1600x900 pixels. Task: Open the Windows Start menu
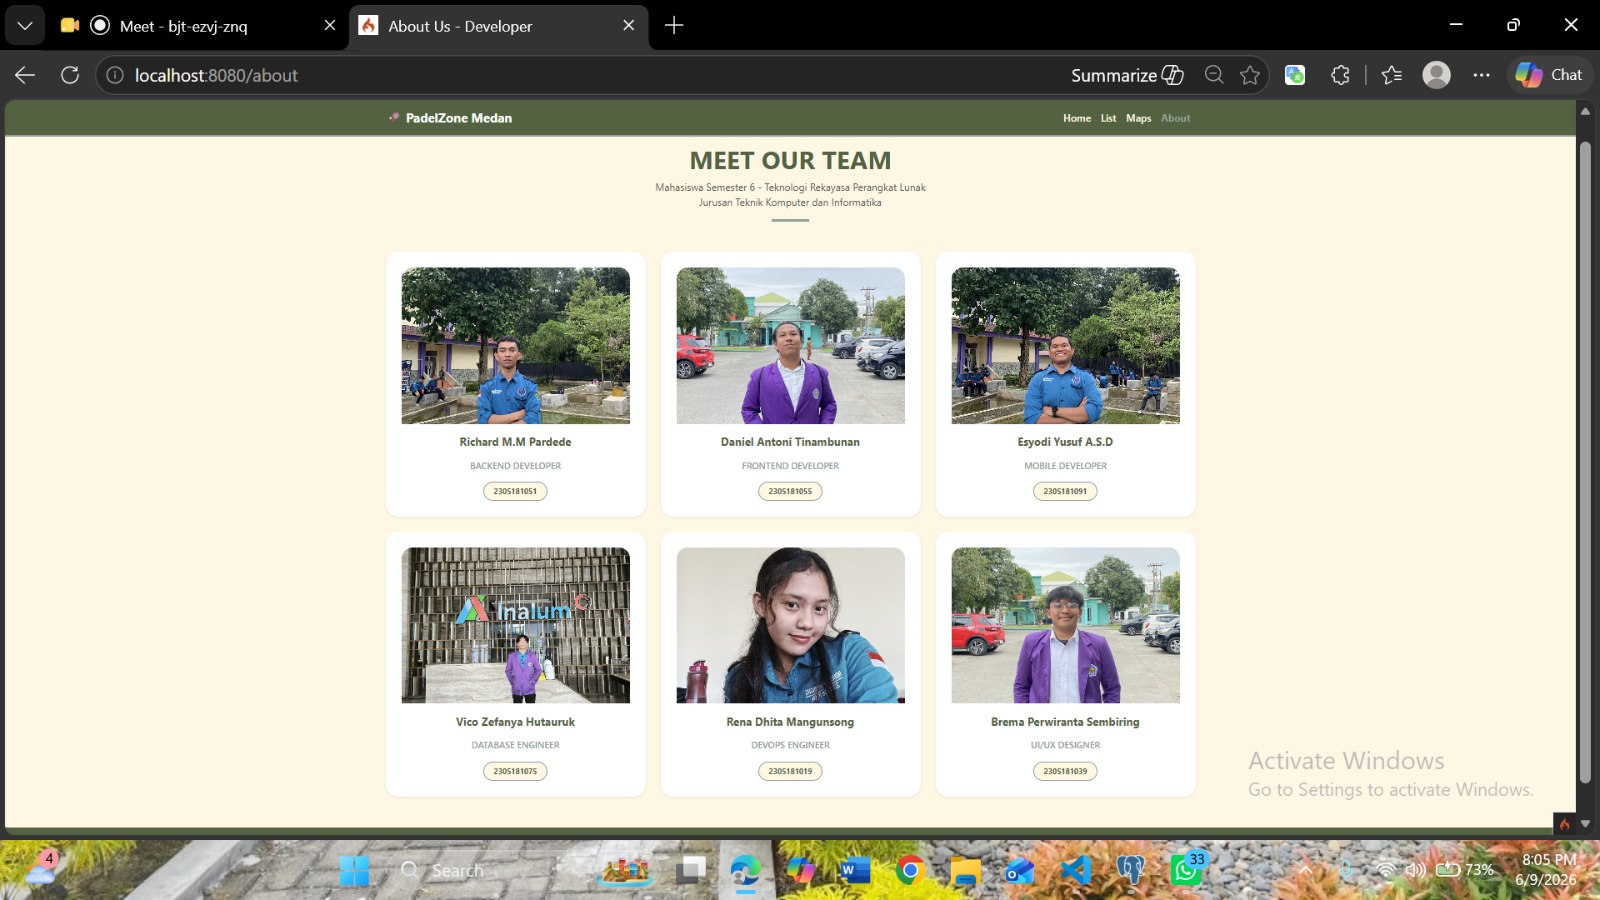354,871
